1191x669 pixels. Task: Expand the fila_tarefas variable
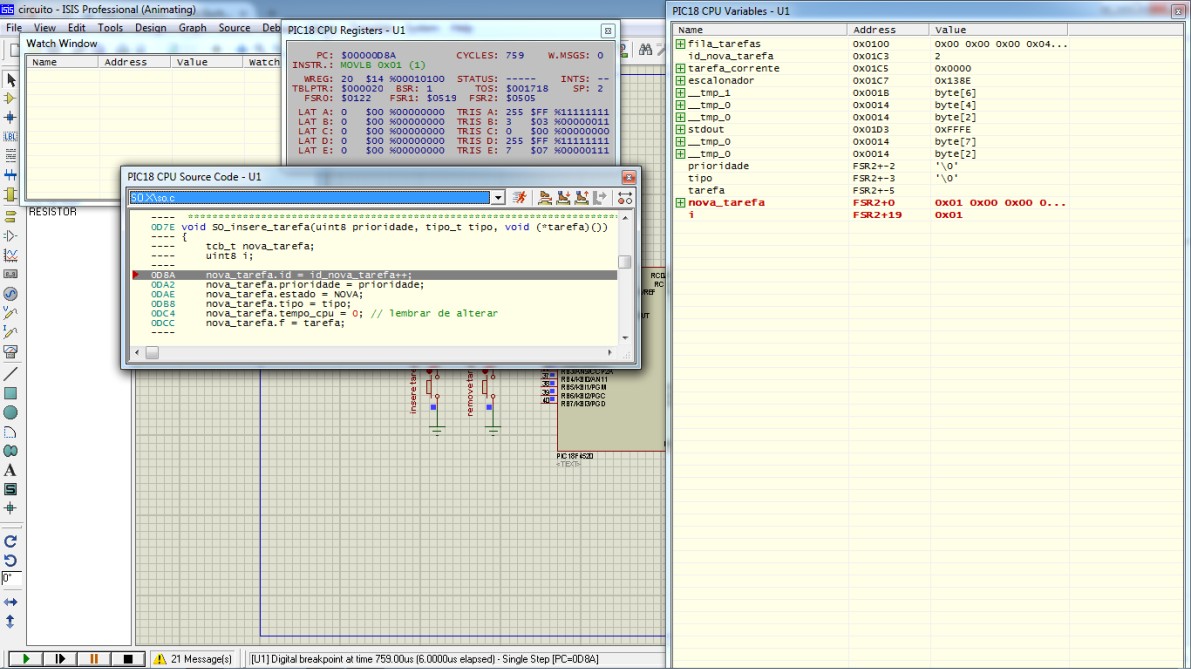(x=681, y=44)
